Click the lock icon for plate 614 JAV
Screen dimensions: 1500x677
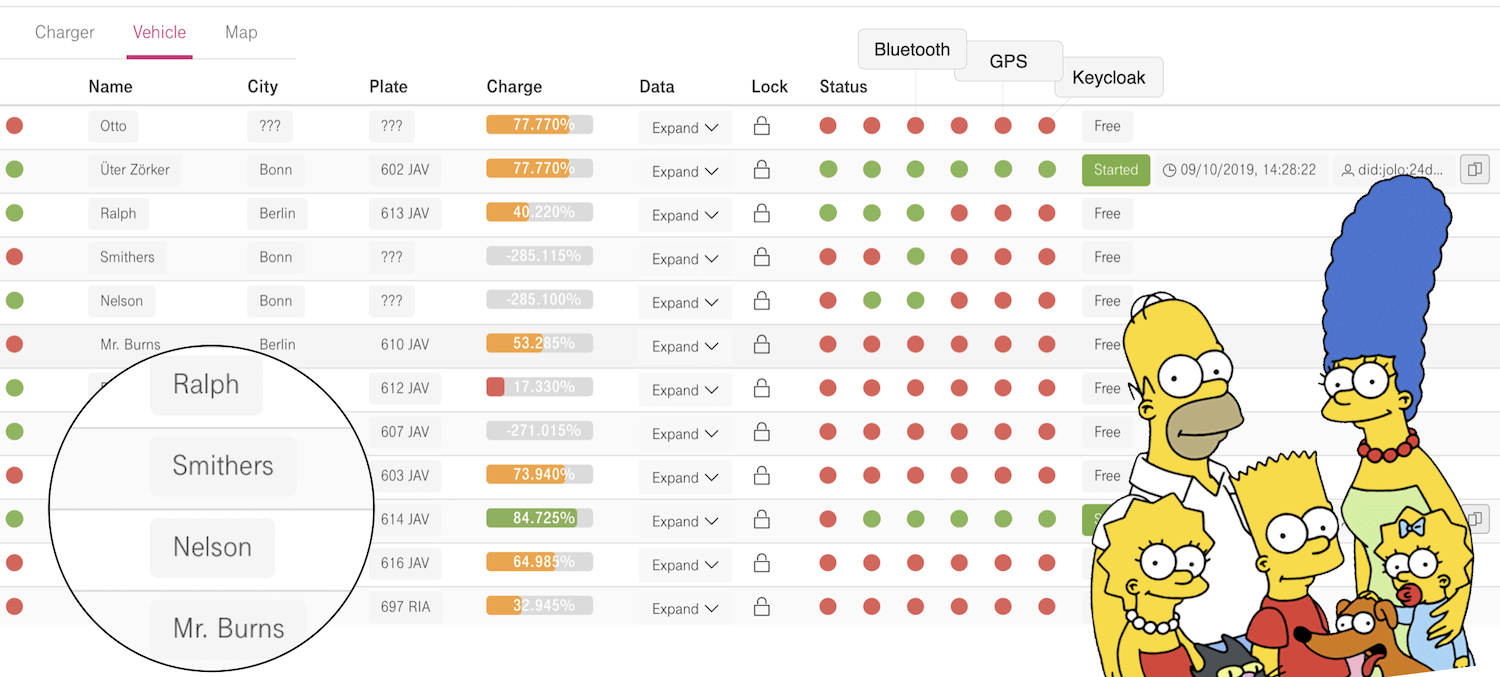pos(761,520)
